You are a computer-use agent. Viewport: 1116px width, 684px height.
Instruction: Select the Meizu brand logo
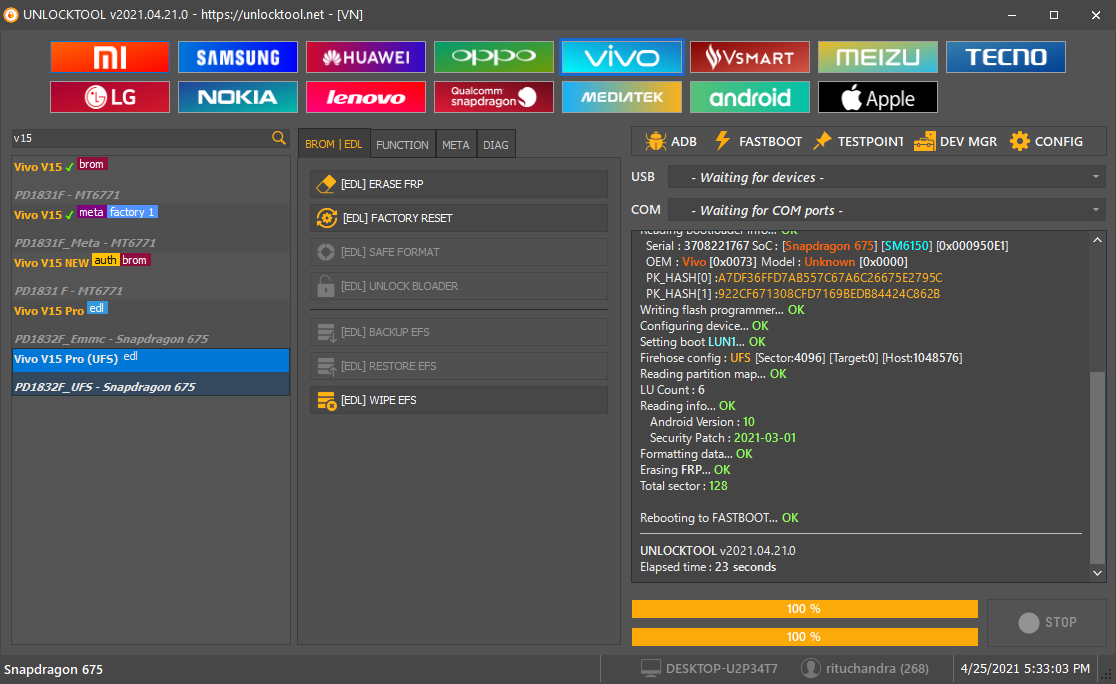(x=878, y=57)
